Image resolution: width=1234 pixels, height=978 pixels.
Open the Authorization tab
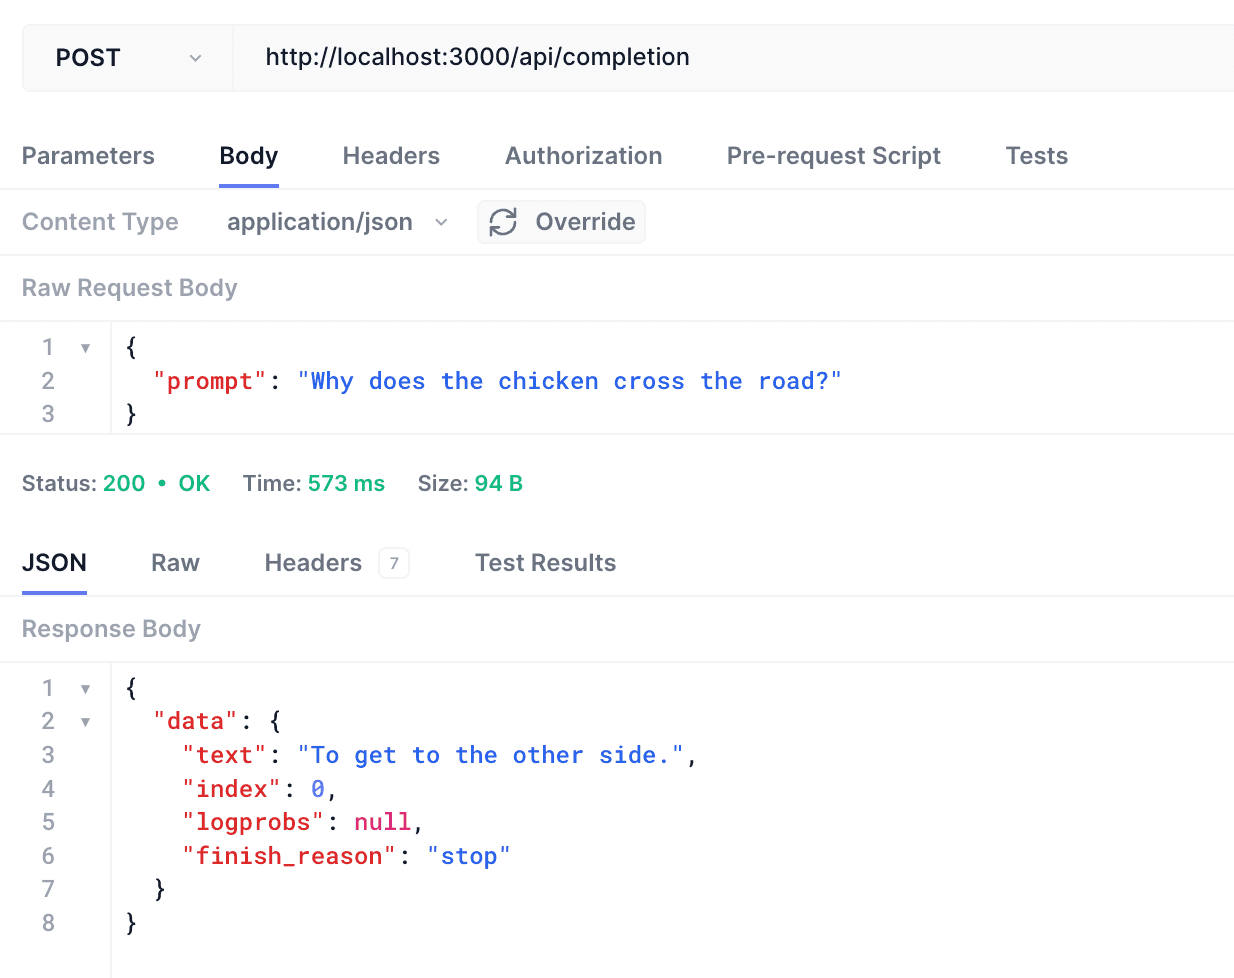[x=583, y=156]
